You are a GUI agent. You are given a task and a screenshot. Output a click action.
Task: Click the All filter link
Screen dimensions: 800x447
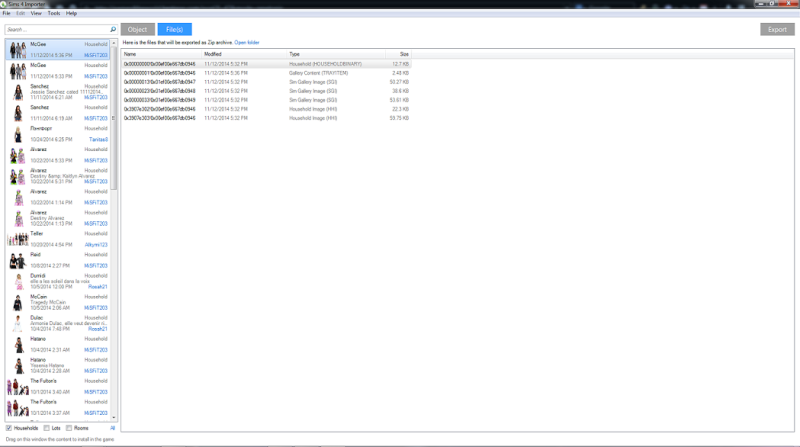click(113, 428)
